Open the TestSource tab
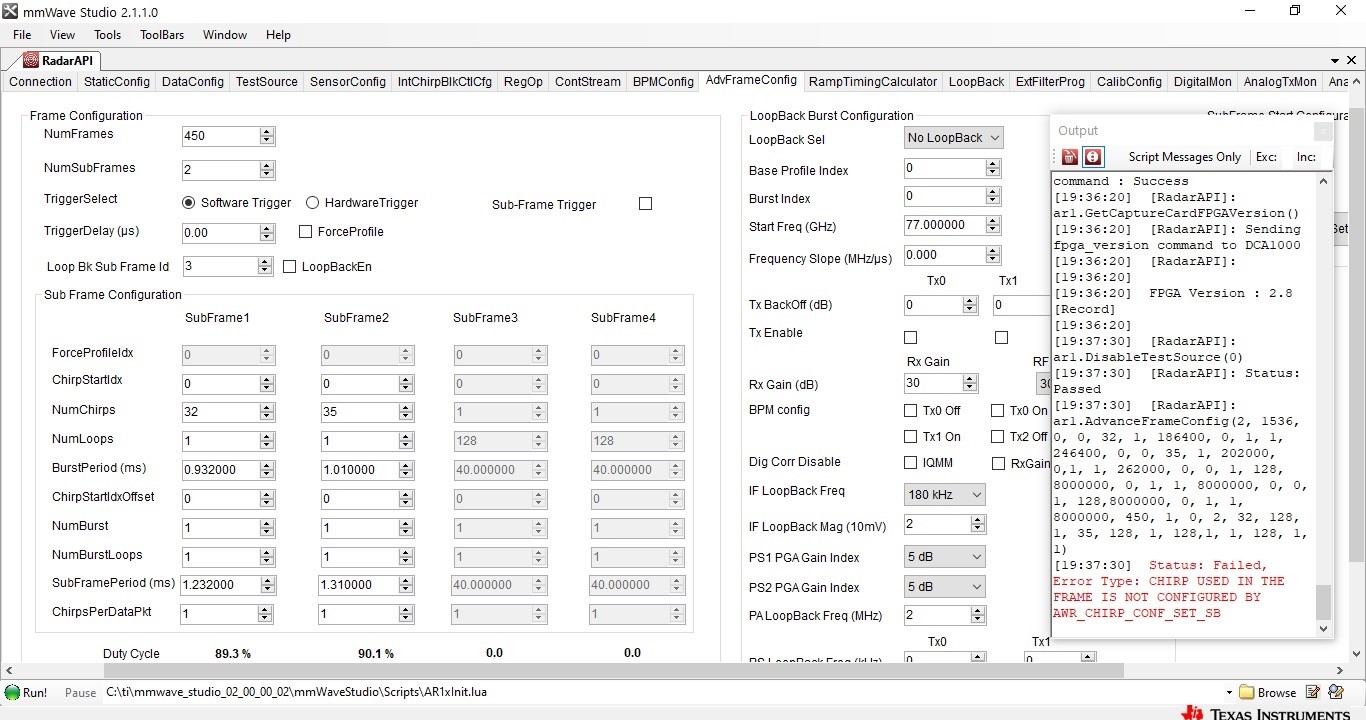The width and height of the screenshot is (1366, 720). (267, 82)
